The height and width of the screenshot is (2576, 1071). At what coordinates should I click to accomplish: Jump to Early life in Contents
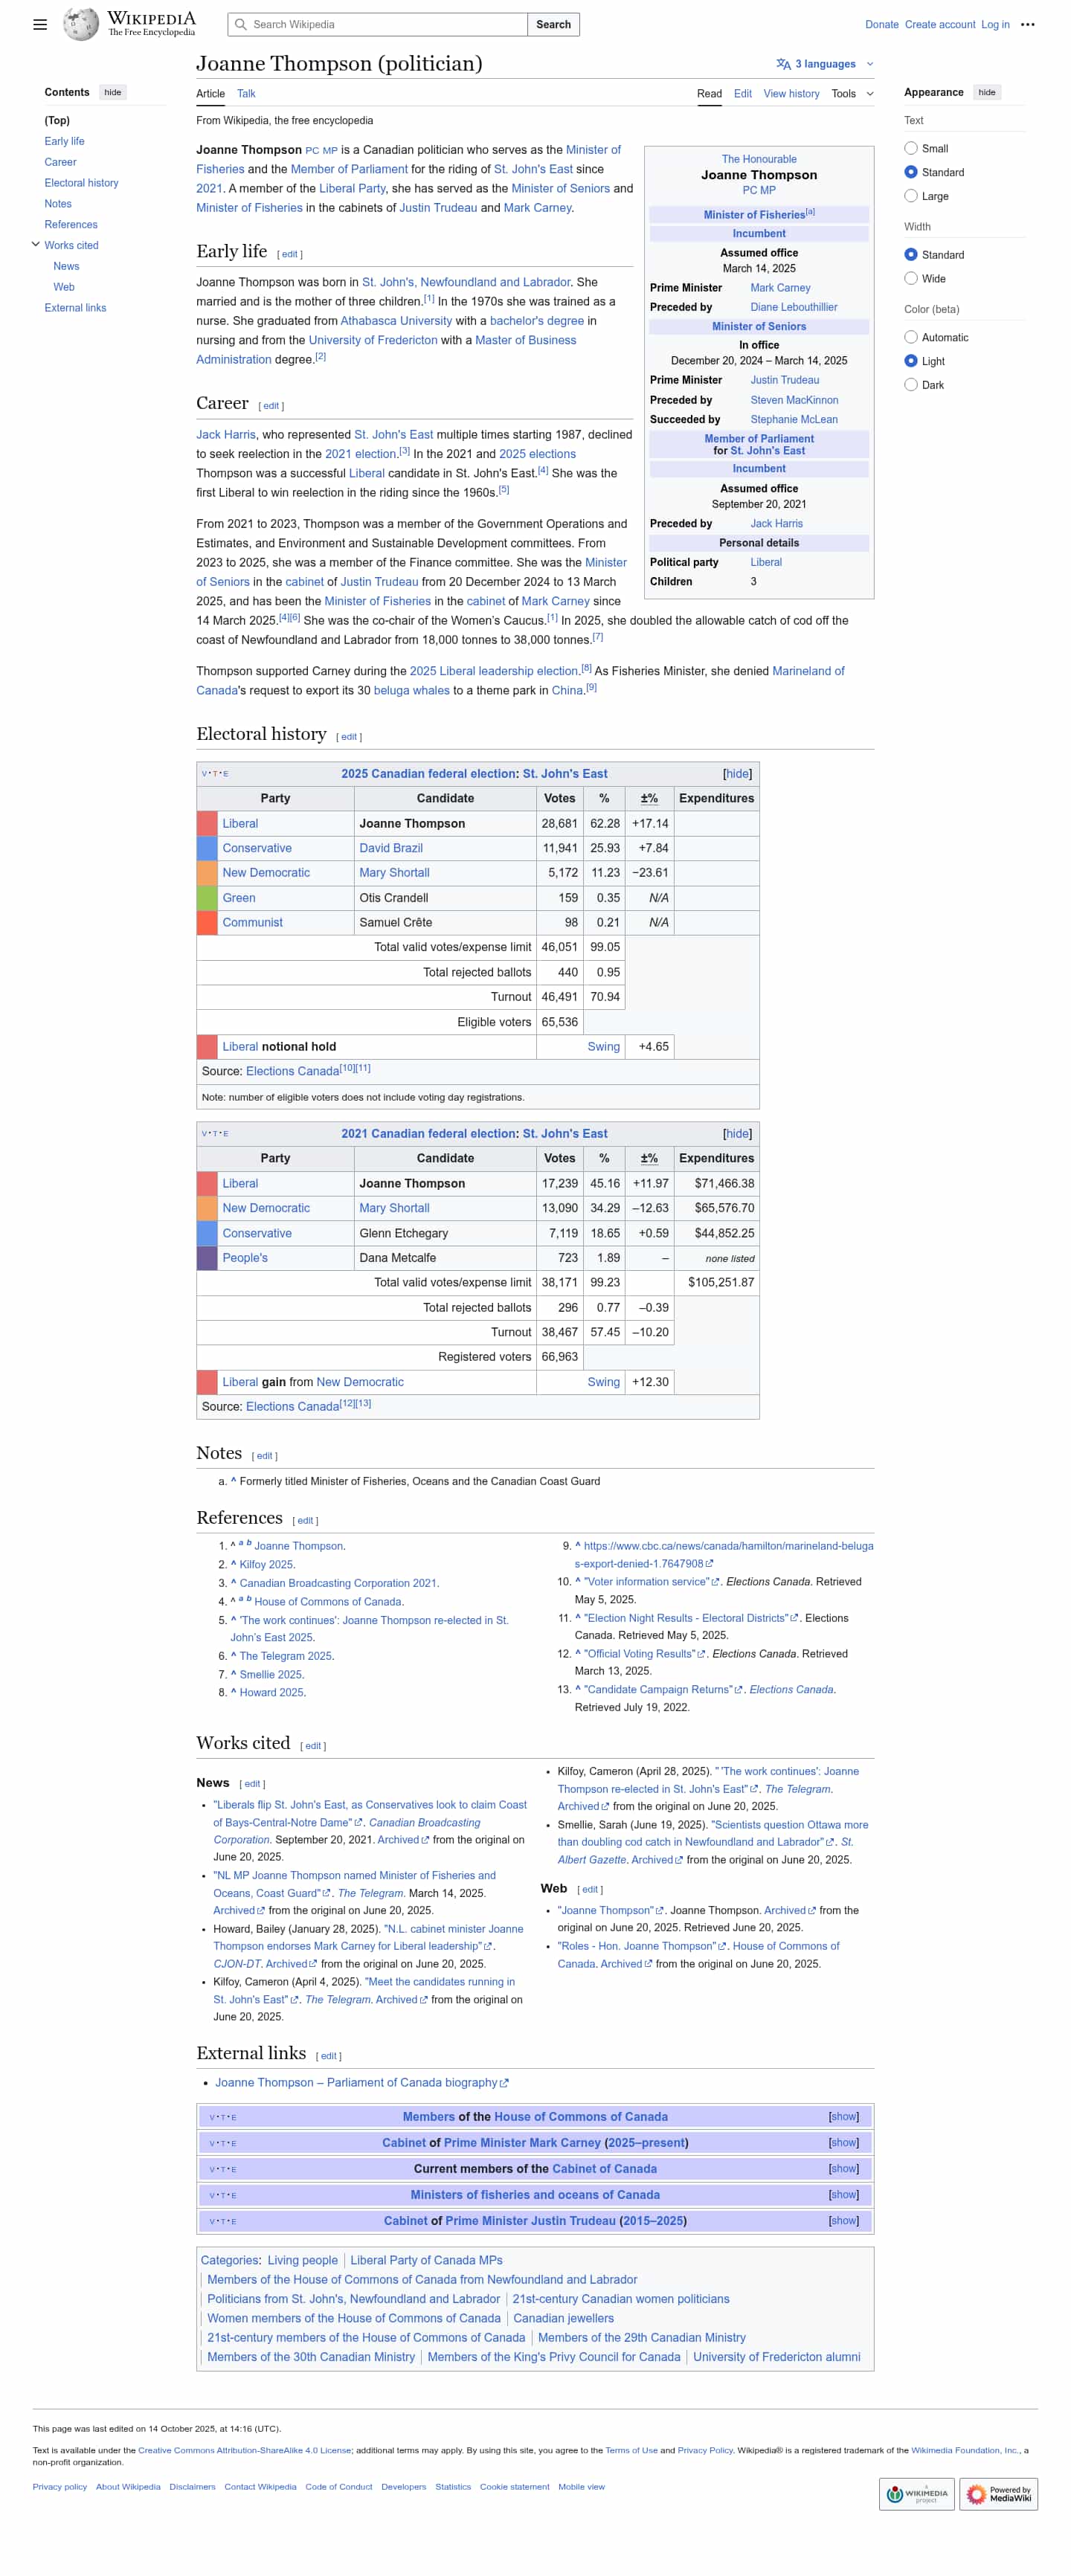[x=64, y=141]
